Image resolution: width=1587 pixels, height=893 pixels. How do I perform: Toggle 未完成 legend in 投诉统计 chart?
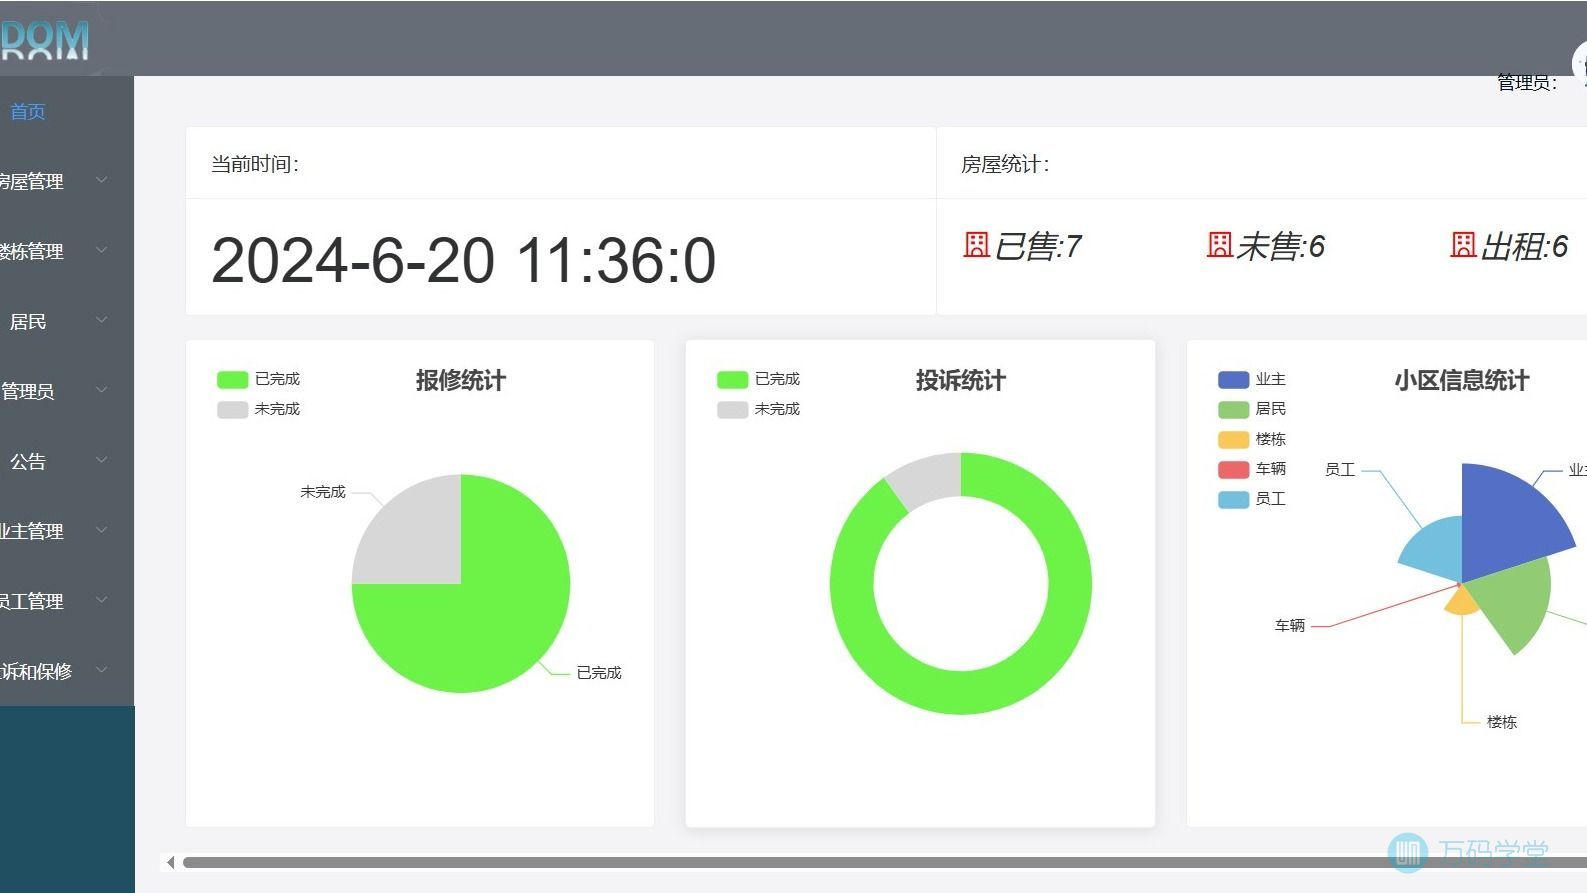[x=758, y=409]
